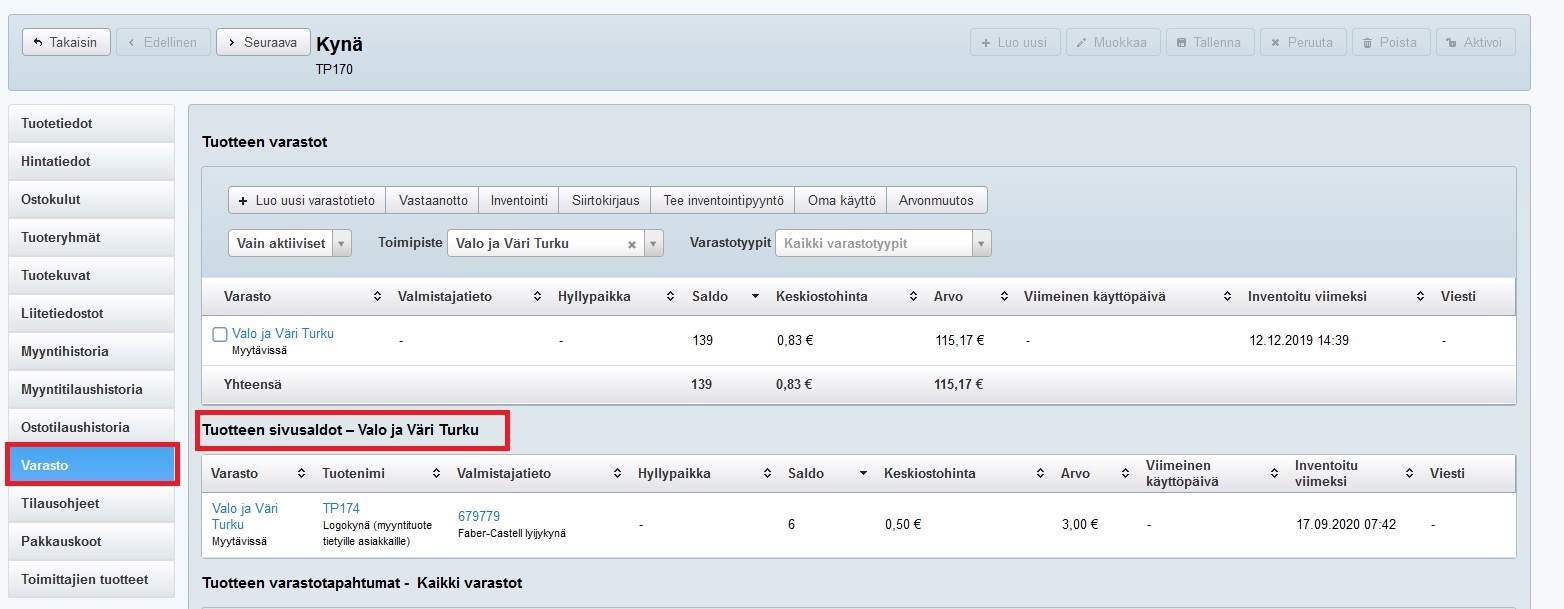This screenshot has height=609, width=1564.
Task: Check the Valo ja Väri Turku row checkbox
Action: (220, 335)
